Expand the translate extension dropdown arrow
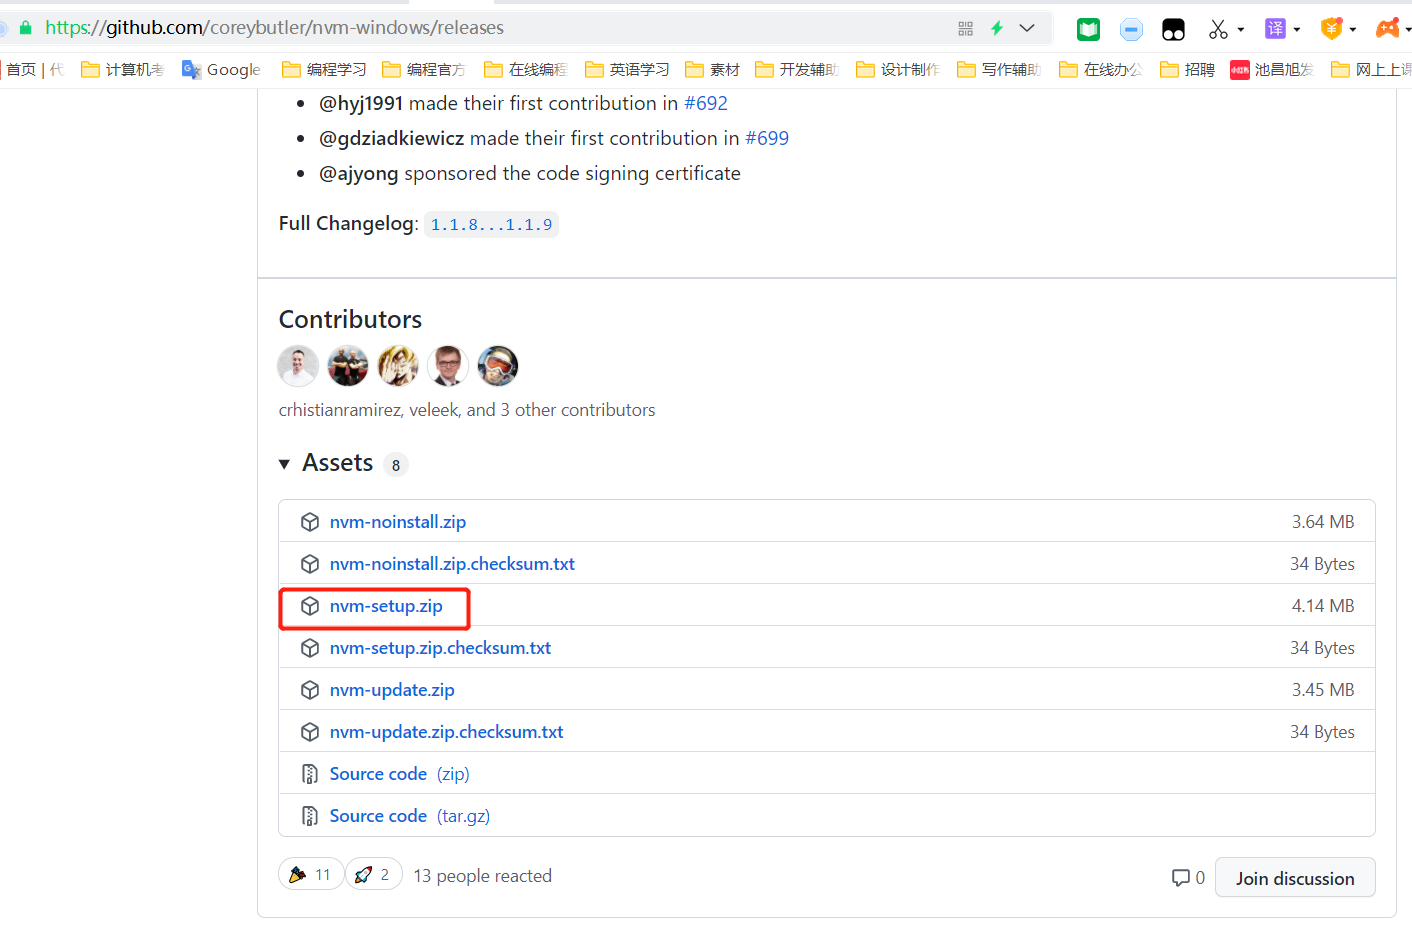1412x928 pixels. [x=1297, y=30]
